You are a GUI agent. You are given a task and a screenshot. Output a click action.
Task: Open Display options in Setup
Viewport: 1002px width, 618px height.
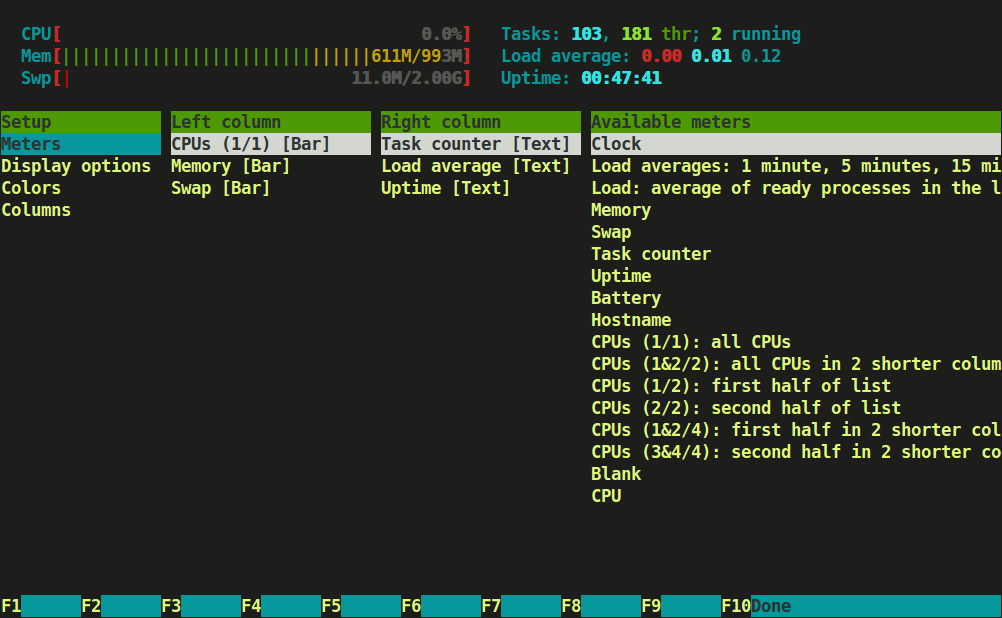click(x=76, y=166)
